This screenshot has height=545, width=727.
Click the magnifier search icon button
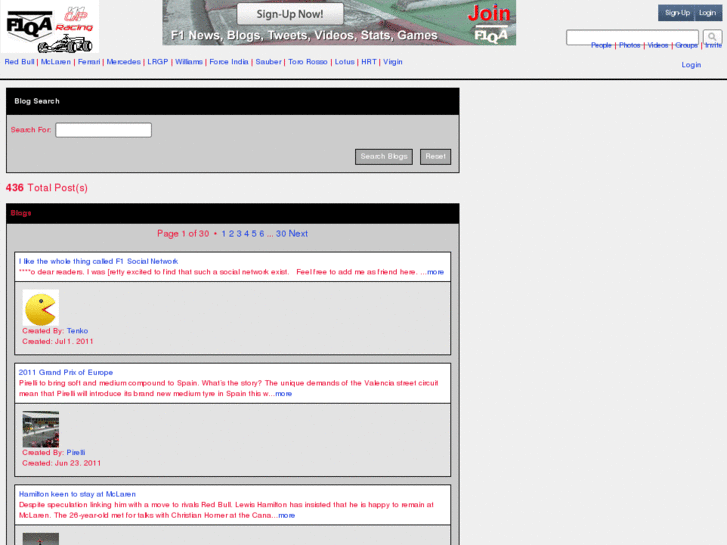[x=712, y=37]
